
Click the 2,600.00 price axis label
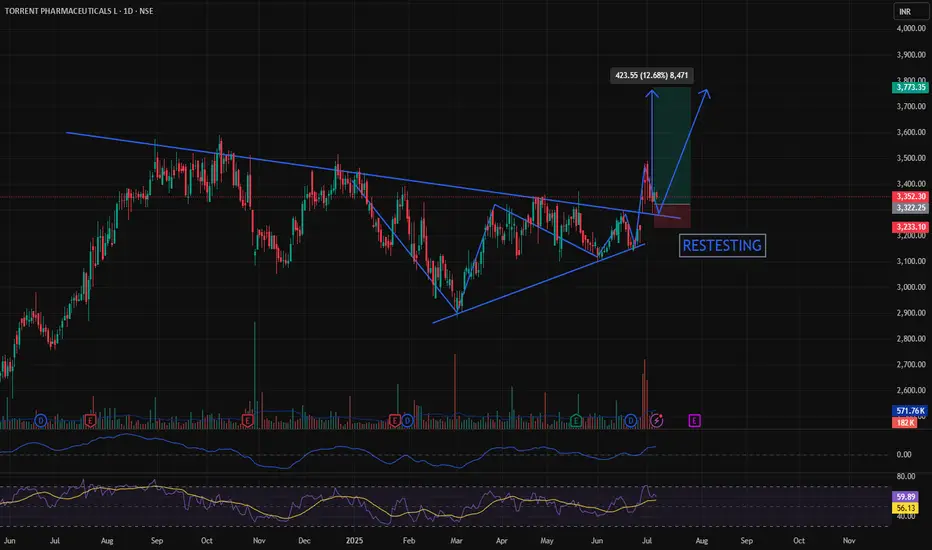coord(911,391)
